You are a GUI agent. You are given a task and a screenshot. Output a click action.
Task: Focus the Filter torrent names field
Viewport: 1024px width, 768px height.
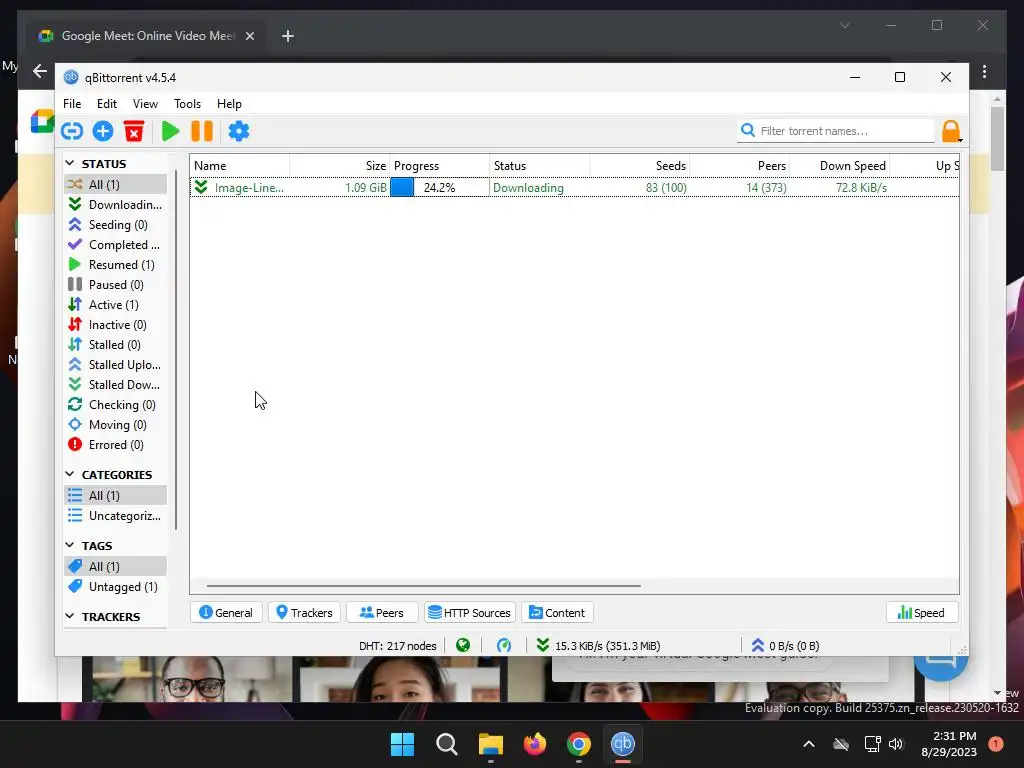pyautogui.click(x=837, y=131)
